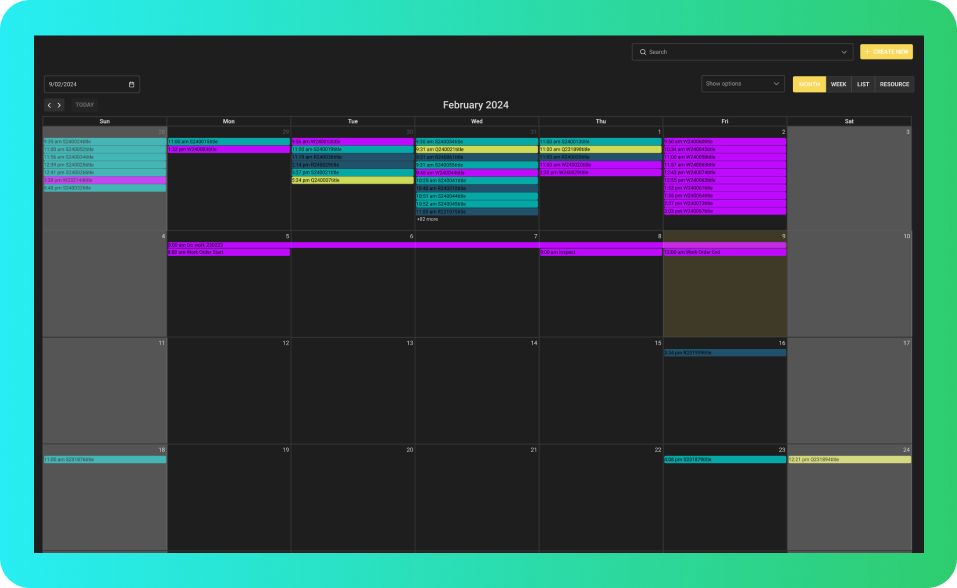This screenshot has height=588, width=957.
Task: Switch to the Resource view
Action: (x=894, y=84)
